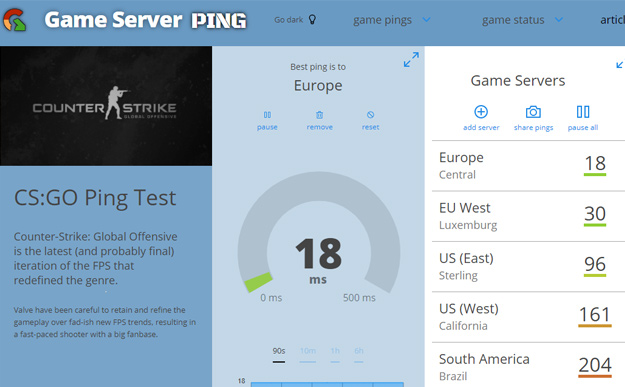Viewport: 625px width, 387px height.
Task: Open the game status dropdown menu
Action: coord(522,20)
